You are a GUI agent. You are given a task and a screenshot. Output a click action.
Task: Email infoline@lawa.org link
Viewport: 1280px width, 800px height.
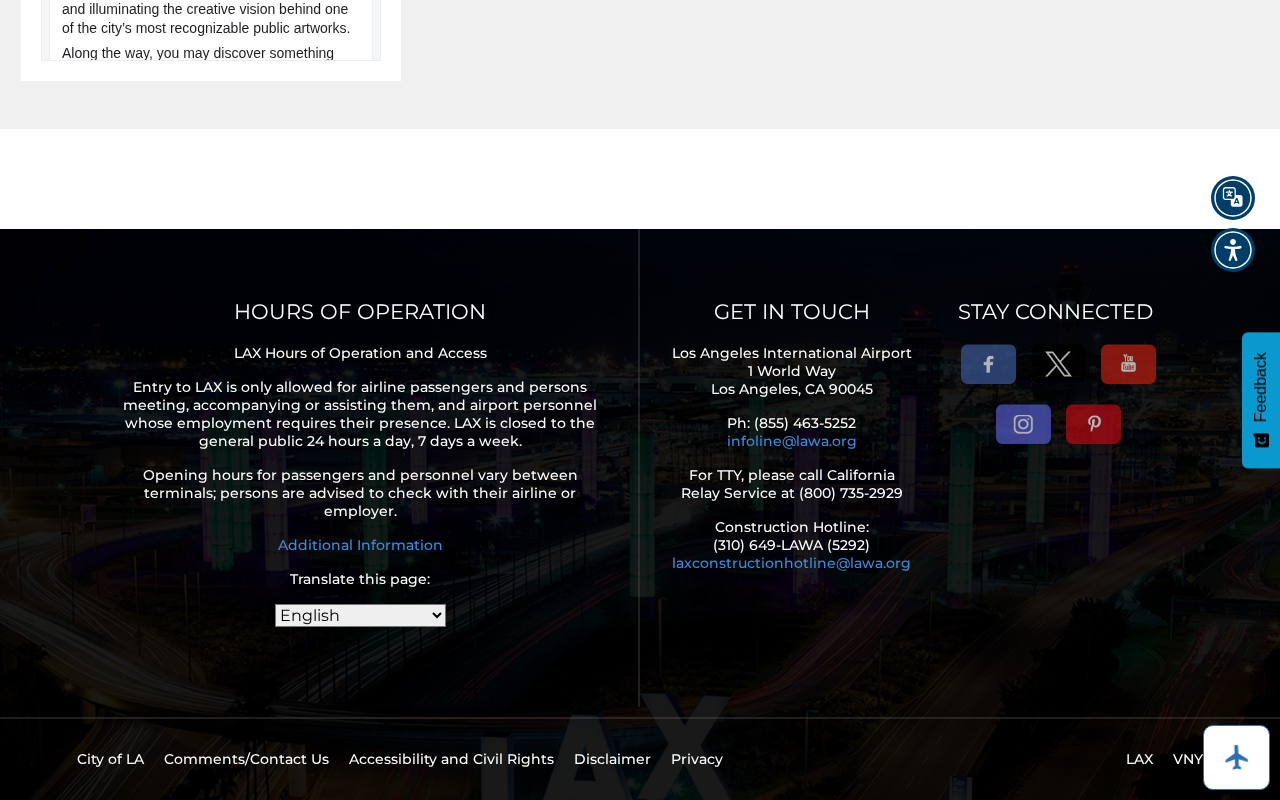click(x=791, y=441)
